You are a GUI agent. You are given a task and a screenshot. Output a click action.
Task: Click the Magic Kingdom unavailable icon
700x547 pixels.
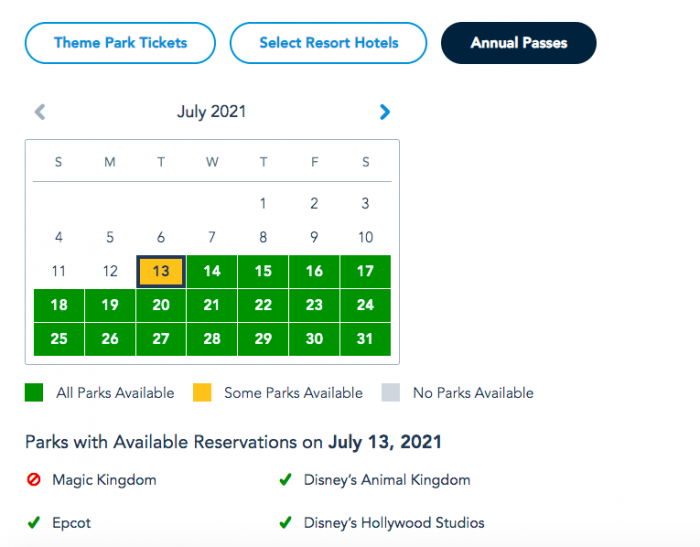(33, 480)
